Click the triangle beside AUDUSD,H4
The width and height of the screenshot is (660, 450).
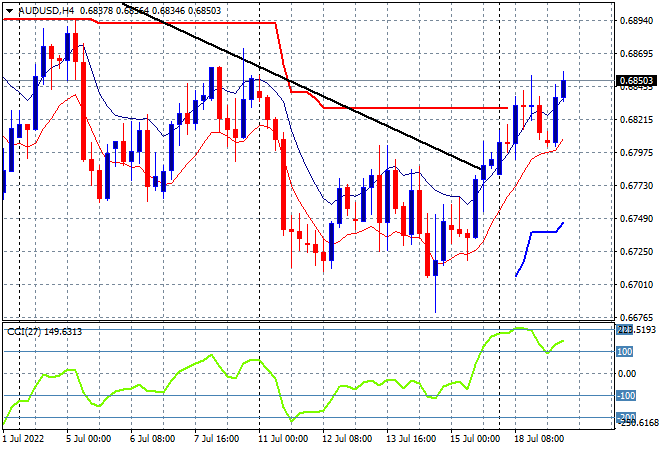pos(9,11)
